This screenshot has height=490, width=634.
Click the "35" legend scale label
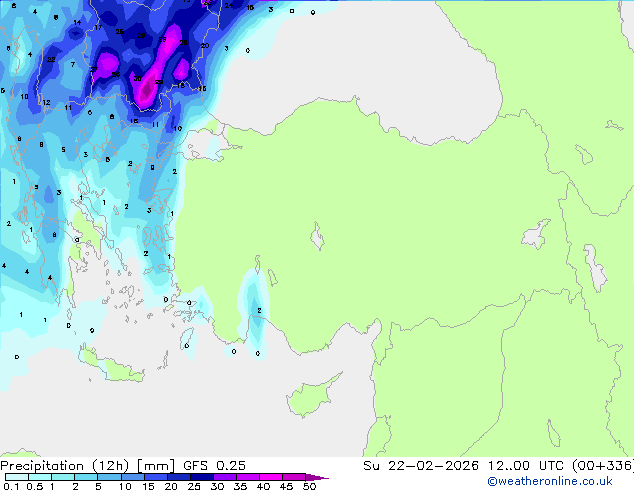(240, 486)
